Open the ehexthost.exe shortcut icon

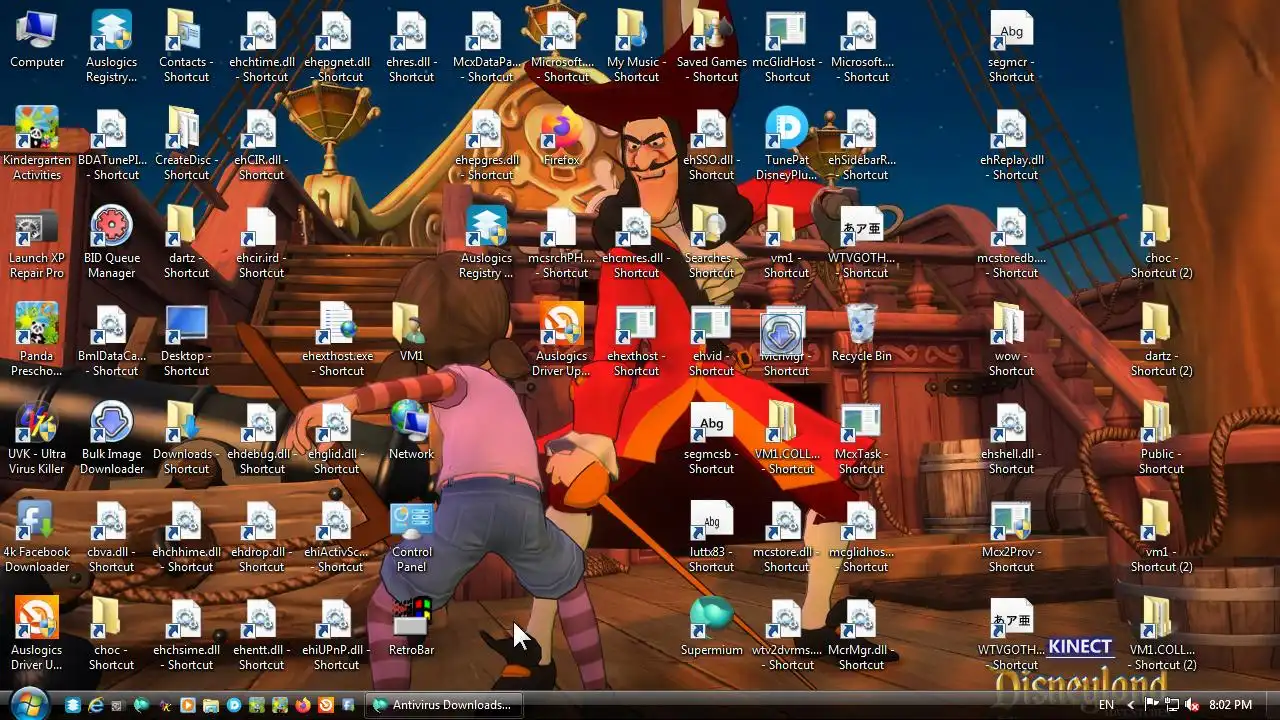[336, 341]
